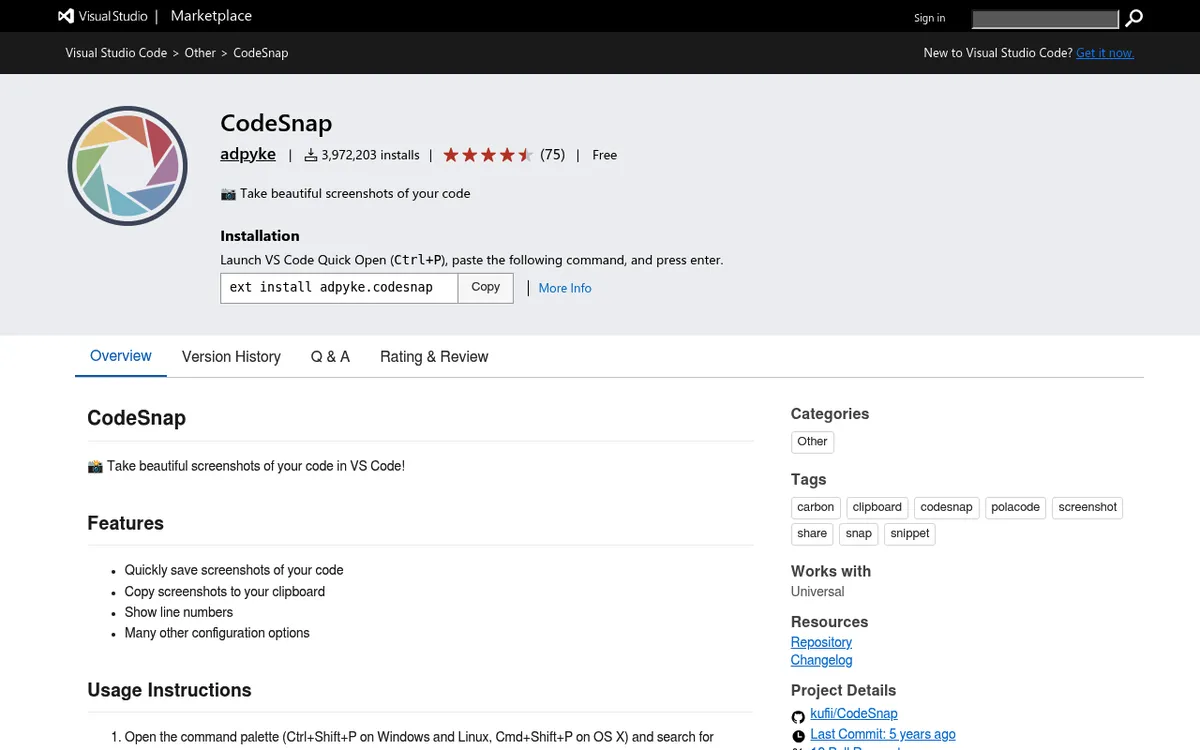The image size is (1200, 750).
Task: Click 'Show line numbers' bullet
Action: [x=179, y=612]
